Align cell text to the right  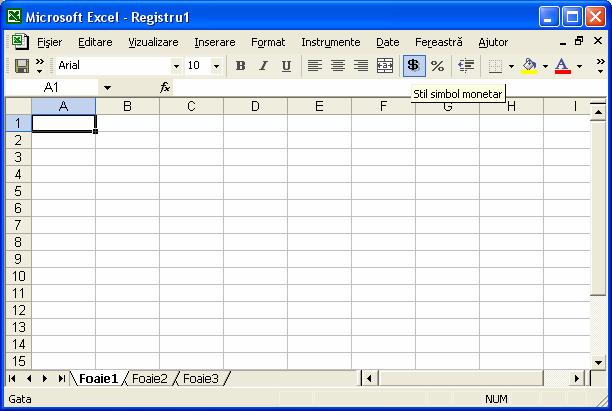[x=361, y=66]
